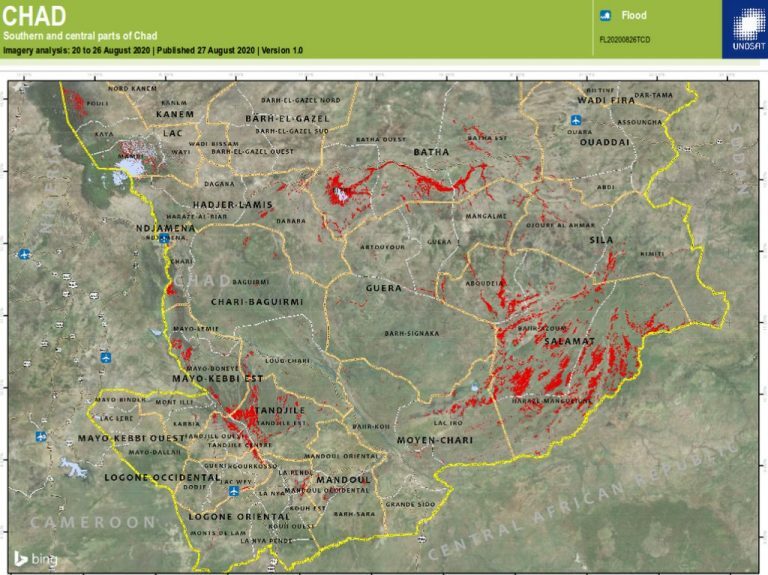Click the OUADDAI region label

pyautogui.click(x=604, y=143)
